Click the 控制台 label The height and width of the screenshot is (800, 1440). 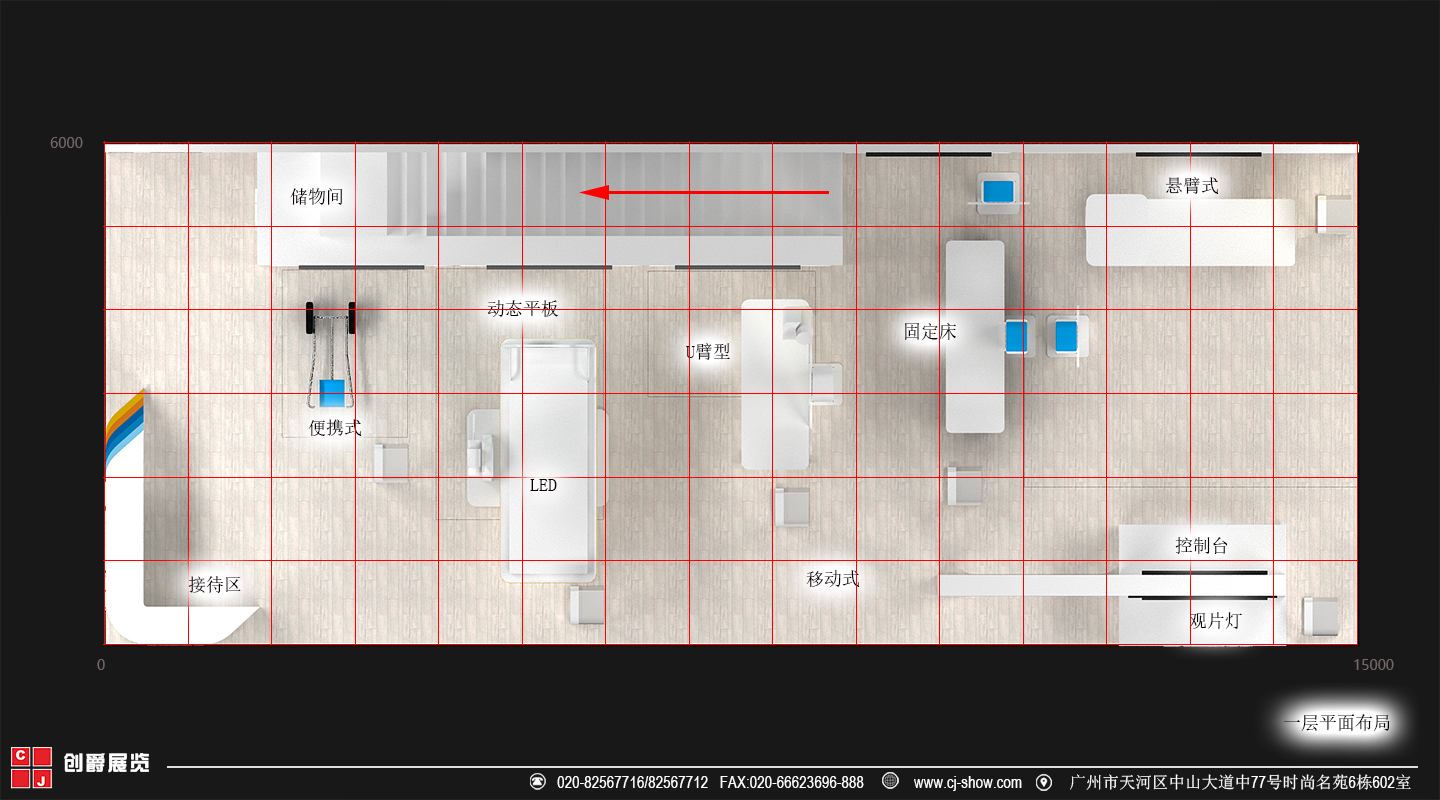1201,546
